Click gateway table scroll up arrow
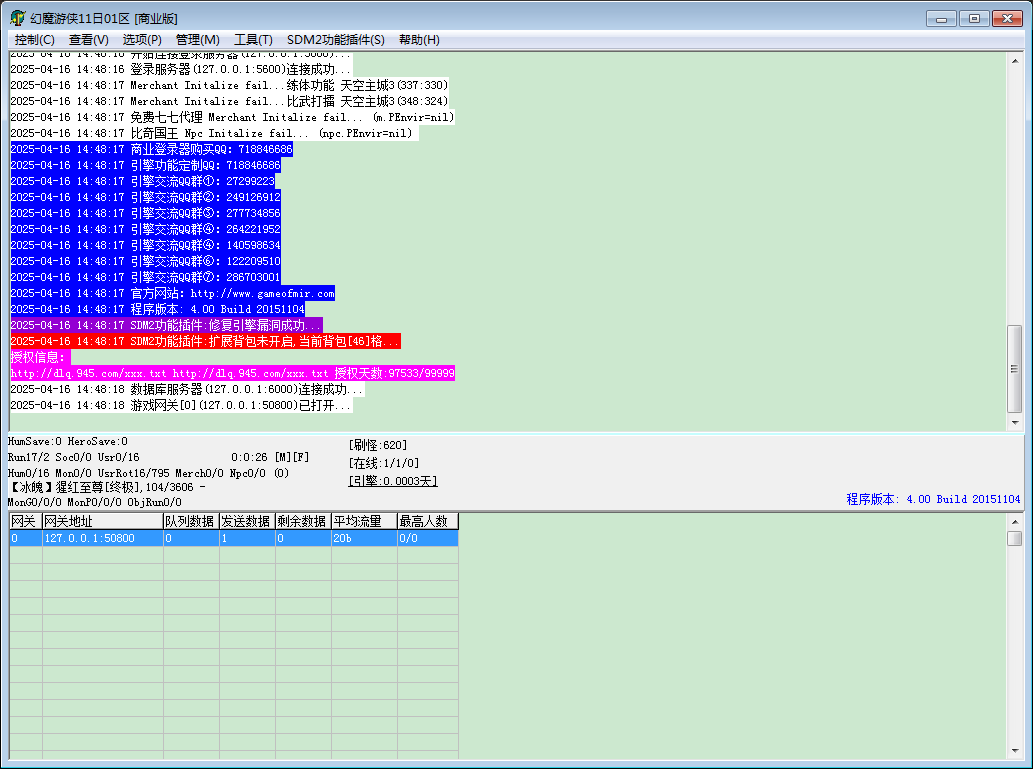This screenshot has height=769, width=1033. (x=1015, y=522)
